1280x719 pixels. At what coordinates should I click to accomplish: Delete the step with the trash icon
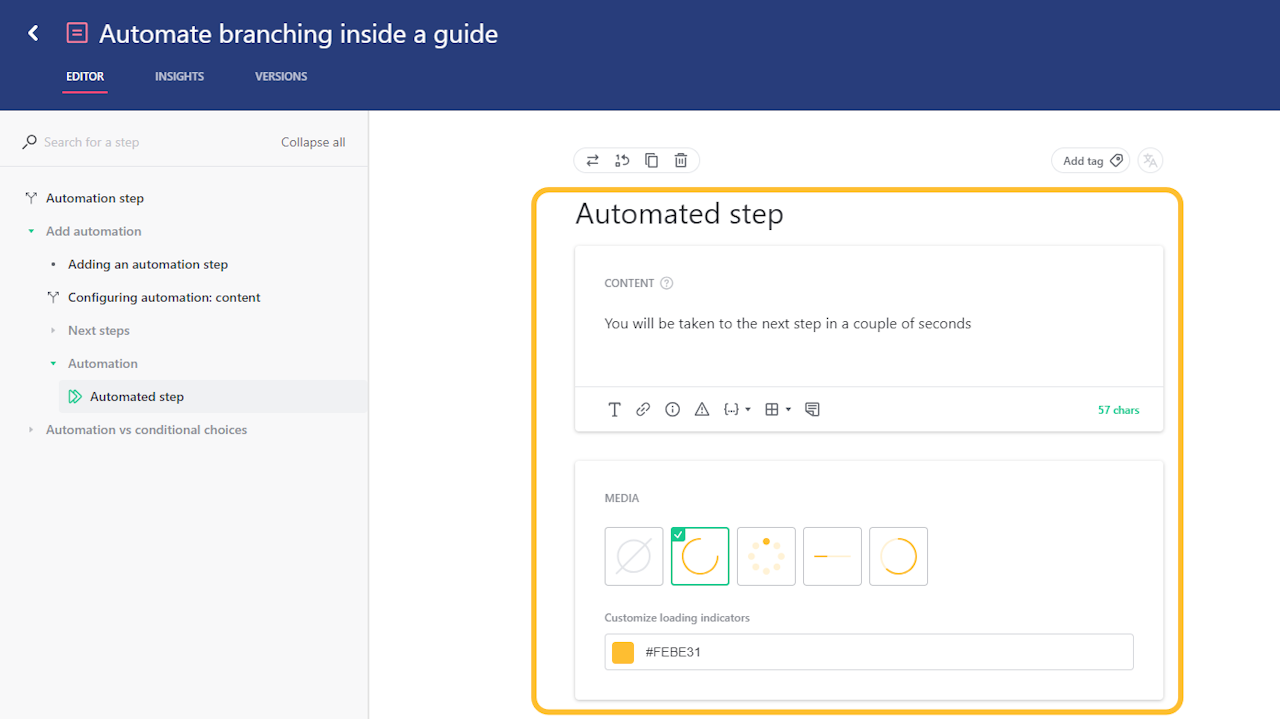click(x=681, y=160)
